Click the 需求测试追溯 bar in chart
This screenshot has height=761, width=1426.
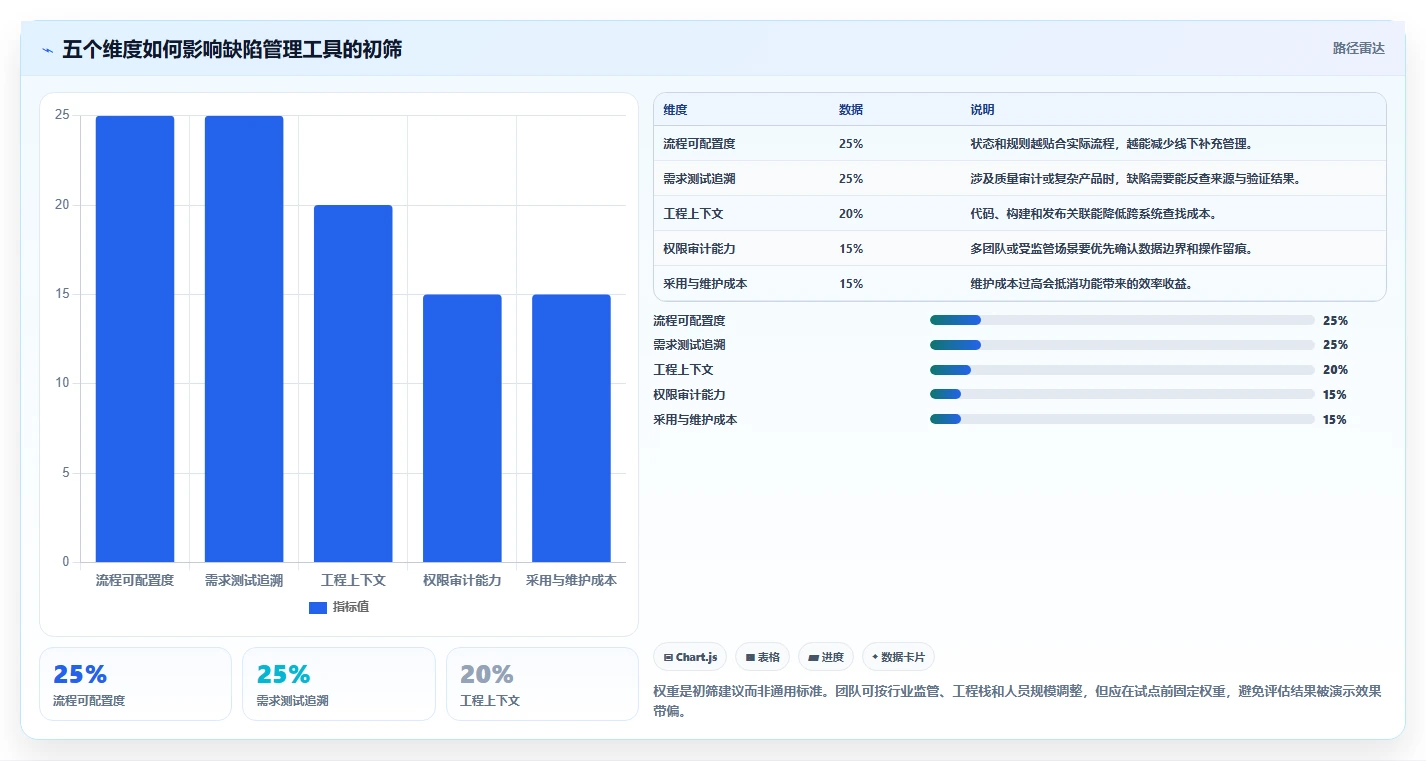pos(244,339)
